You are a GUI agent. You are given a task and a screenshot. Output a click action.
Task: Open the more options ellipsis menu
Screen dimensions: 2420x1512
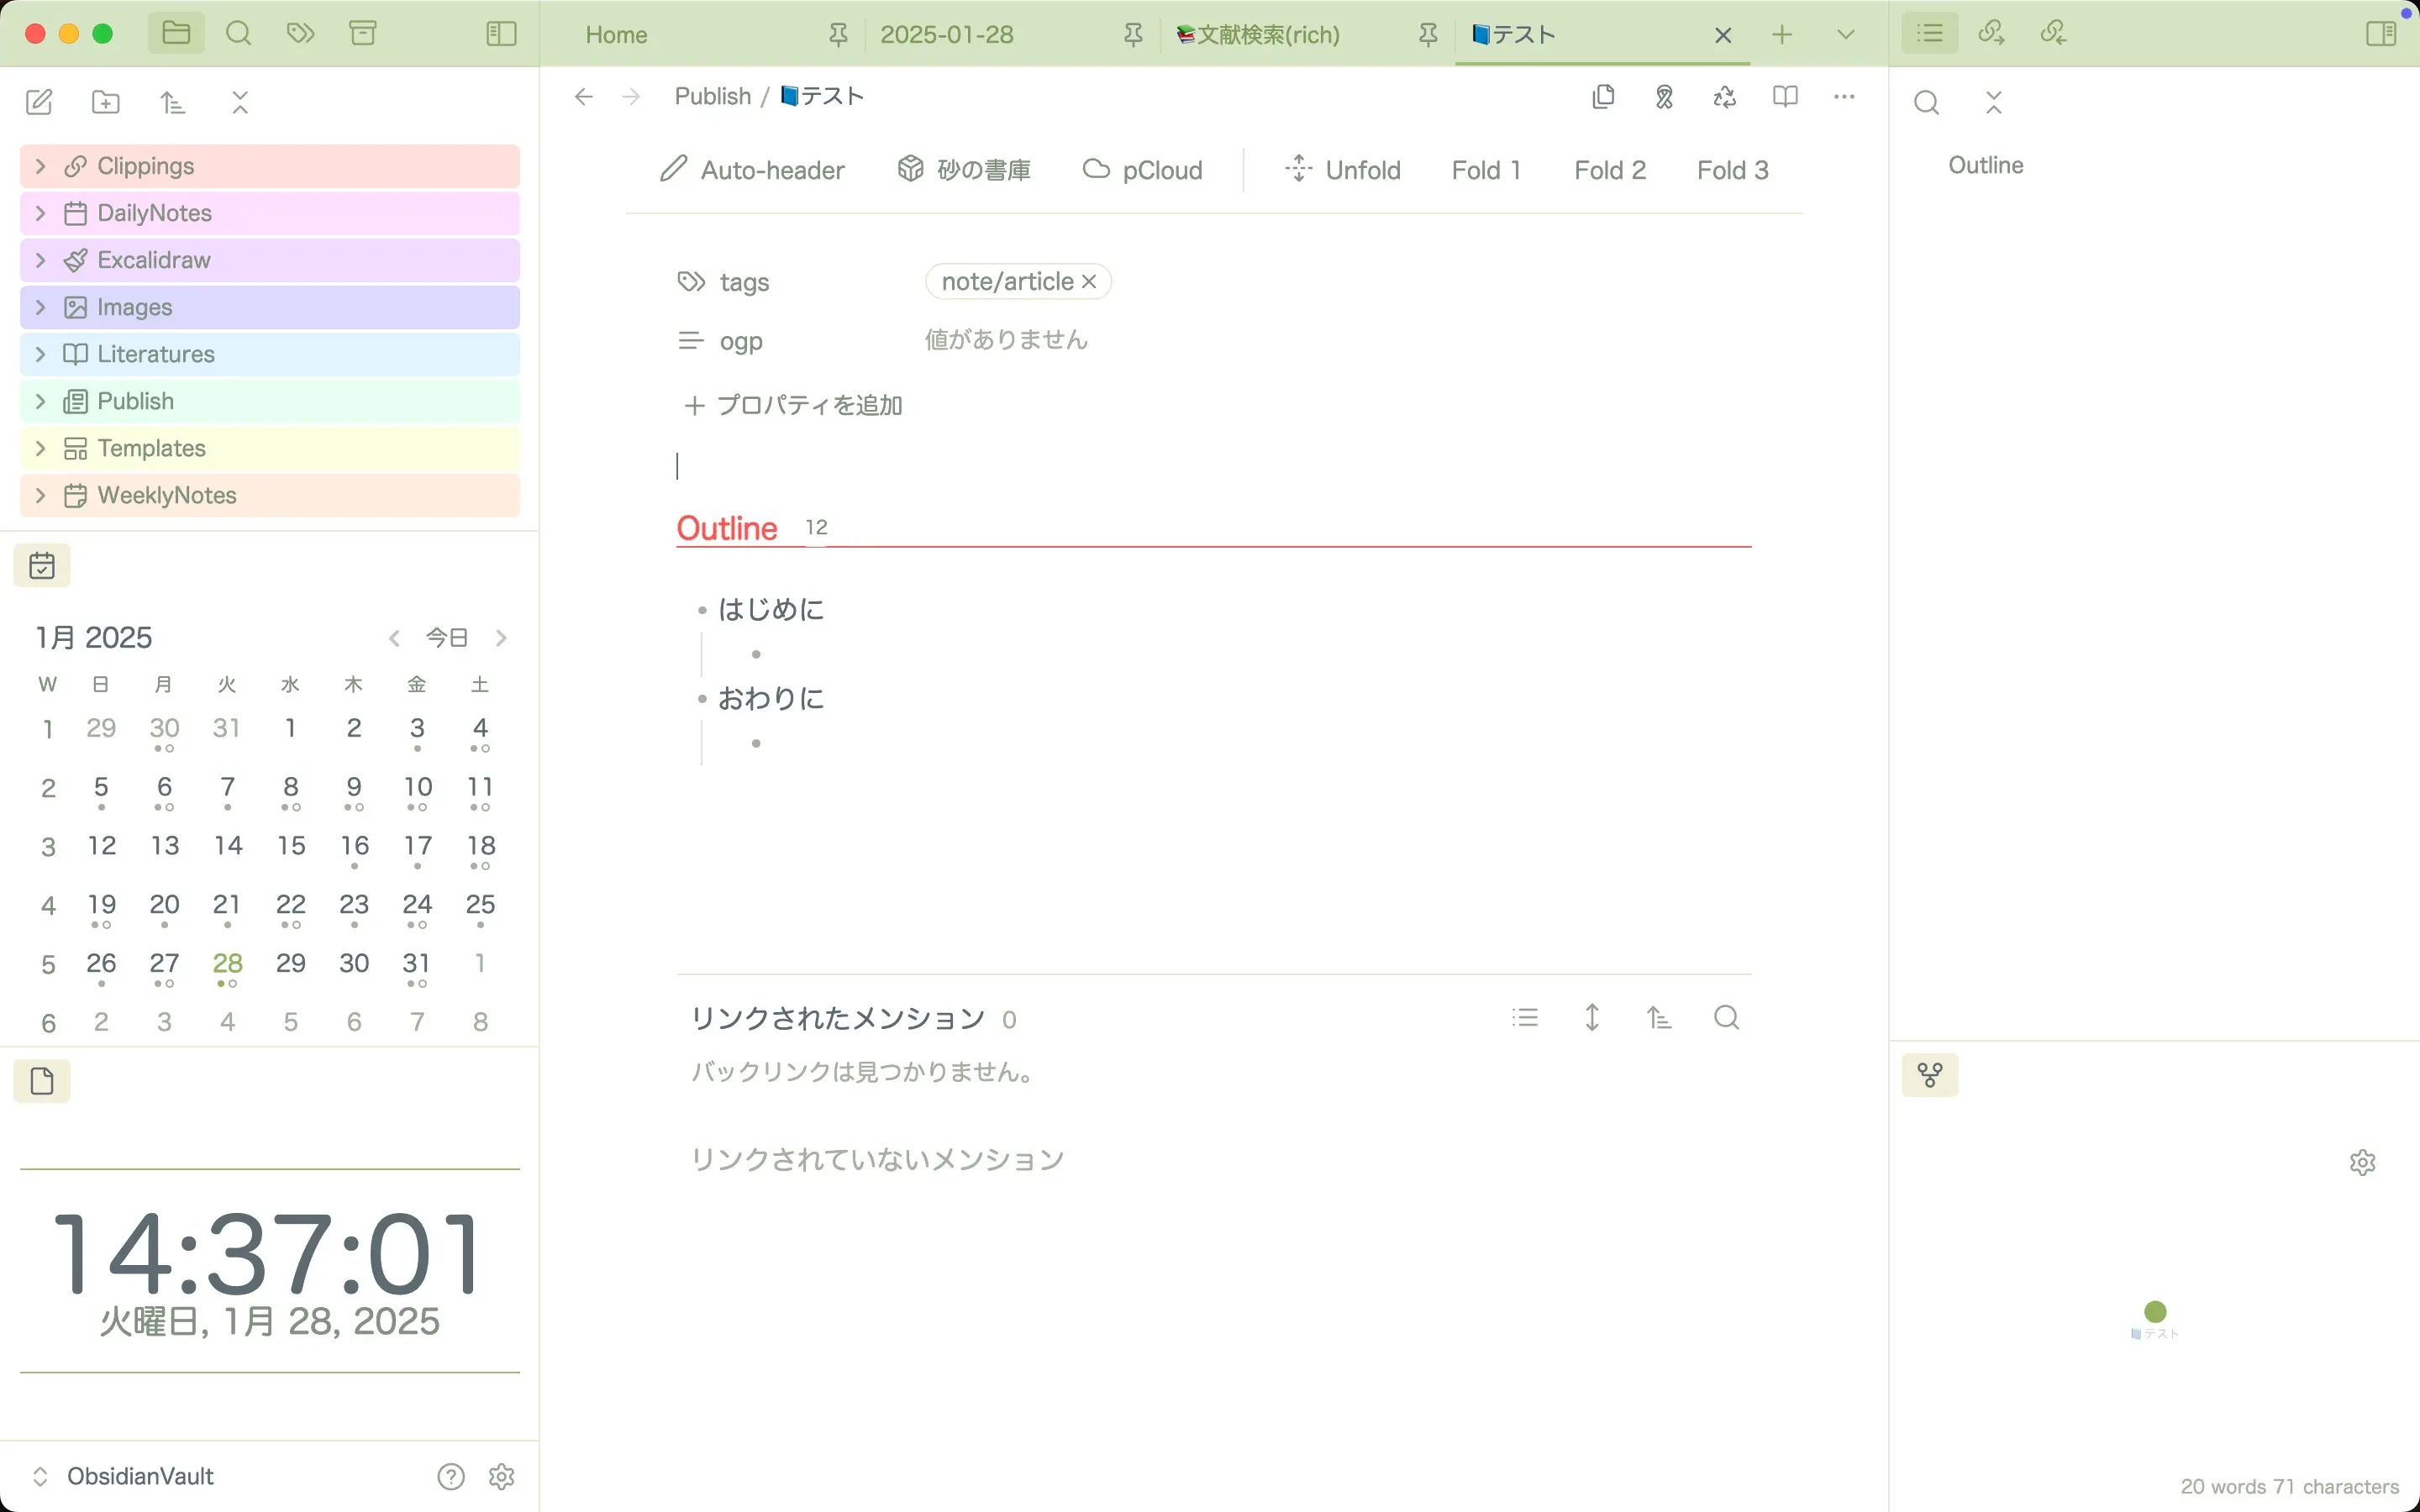pyautogui.click(x=1844, y=96)
